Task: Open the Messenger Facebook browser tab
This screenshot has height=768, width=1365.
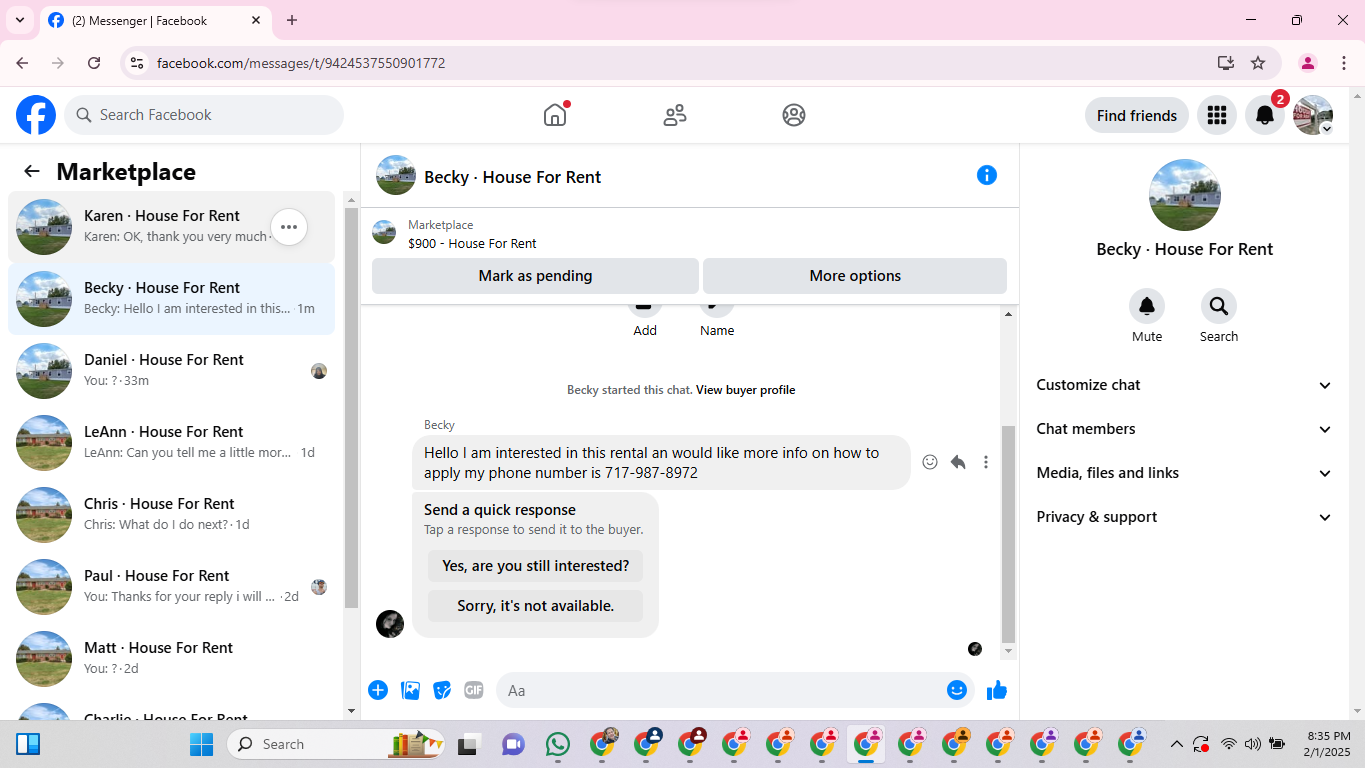Action: coord(155,20)
